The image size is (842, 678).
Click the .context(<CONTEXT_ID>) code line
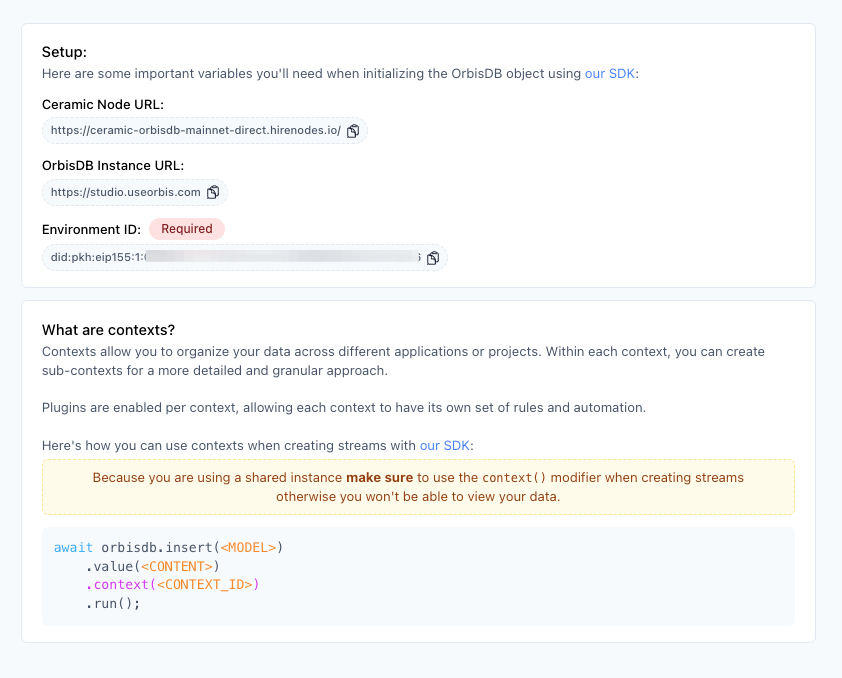pos(172,585)
